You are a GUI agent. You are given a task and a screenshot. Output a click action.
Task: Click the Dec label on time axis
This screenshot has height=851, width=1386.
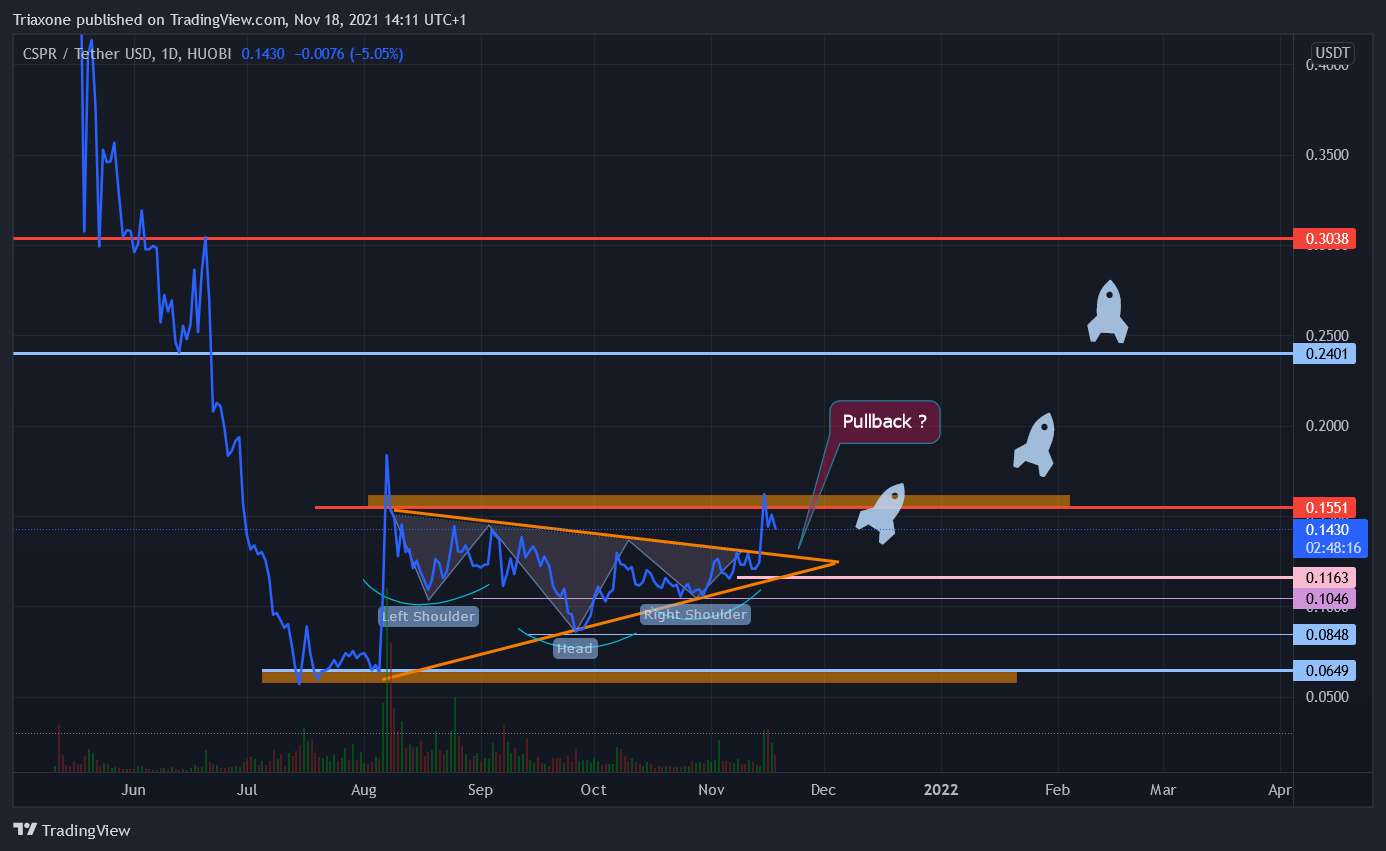[823, 790]
